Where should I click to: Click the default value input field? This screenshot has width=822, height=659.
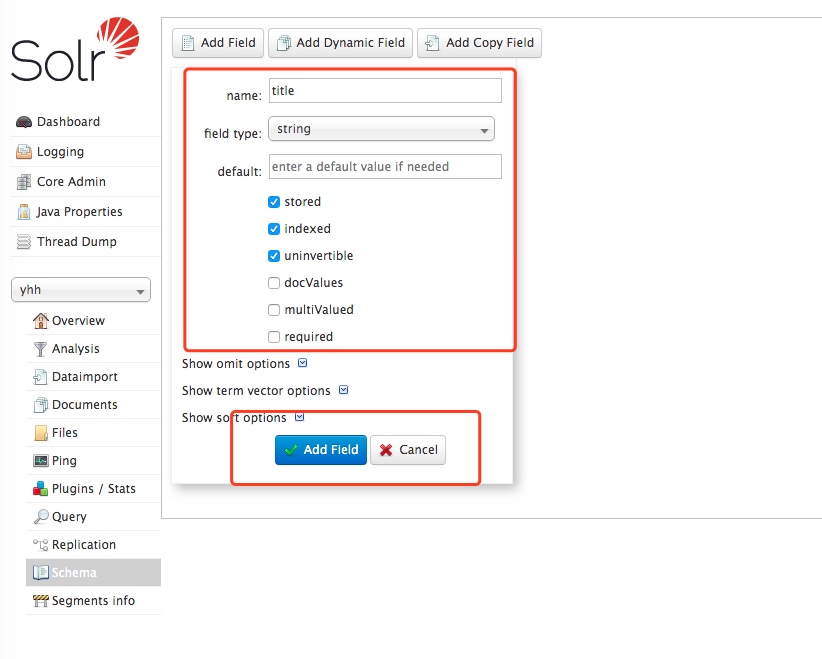(x=385, y=167)
